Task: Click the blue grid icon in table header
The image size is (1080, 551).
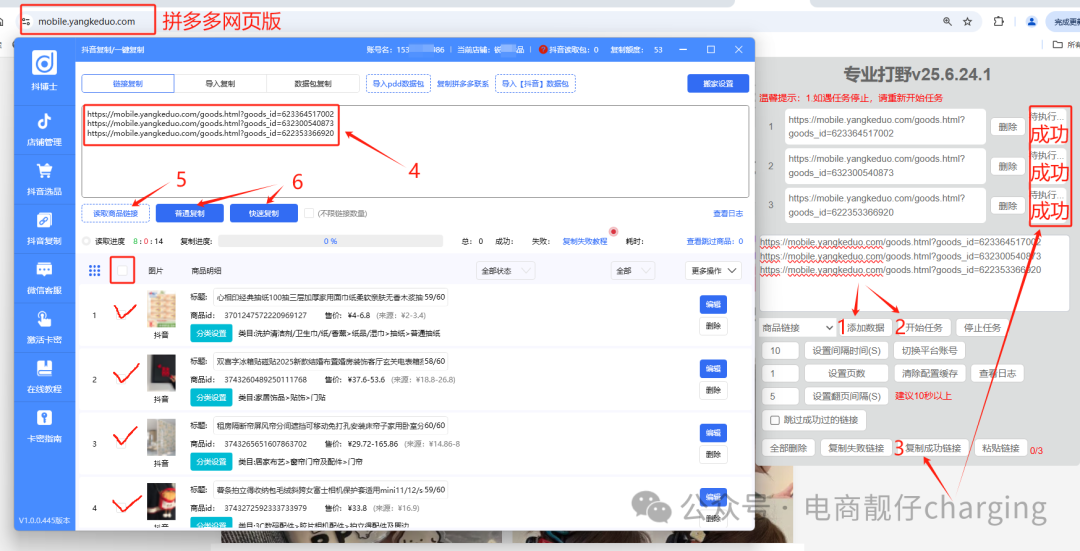Action: [x=94, y=271]
